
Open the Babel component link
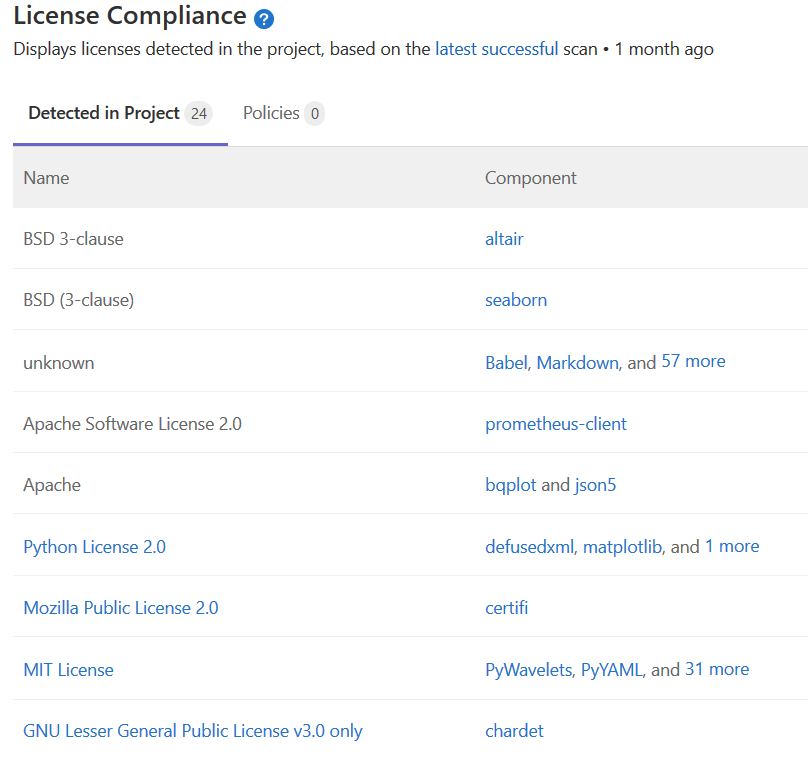(x=505, y=362)
